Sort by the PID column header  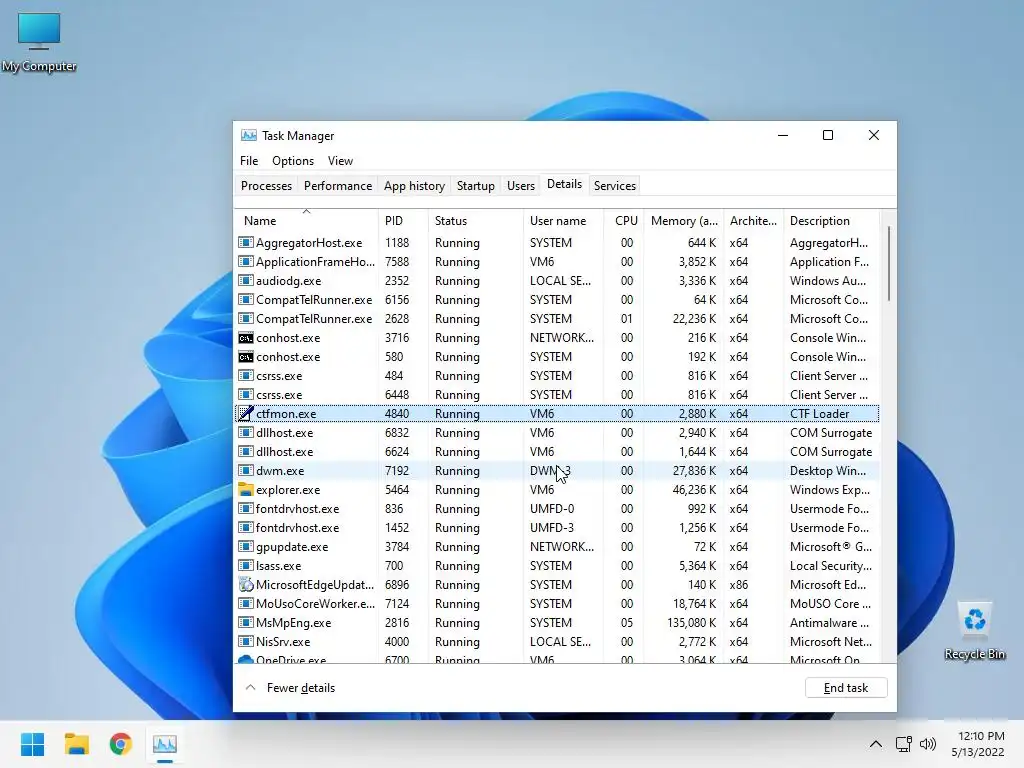(x=403, y=220)
